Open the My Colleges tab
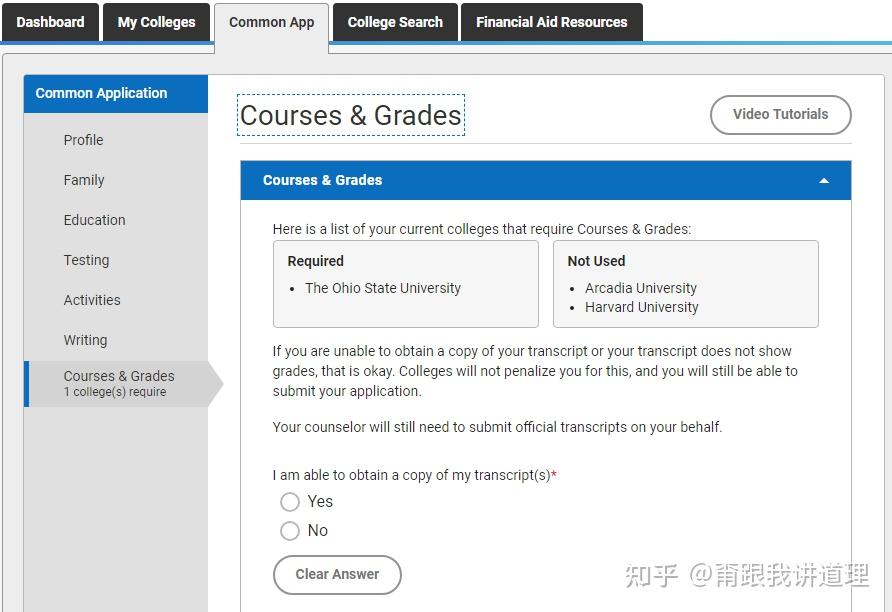The image size is (892, 612). coord(156,22)
